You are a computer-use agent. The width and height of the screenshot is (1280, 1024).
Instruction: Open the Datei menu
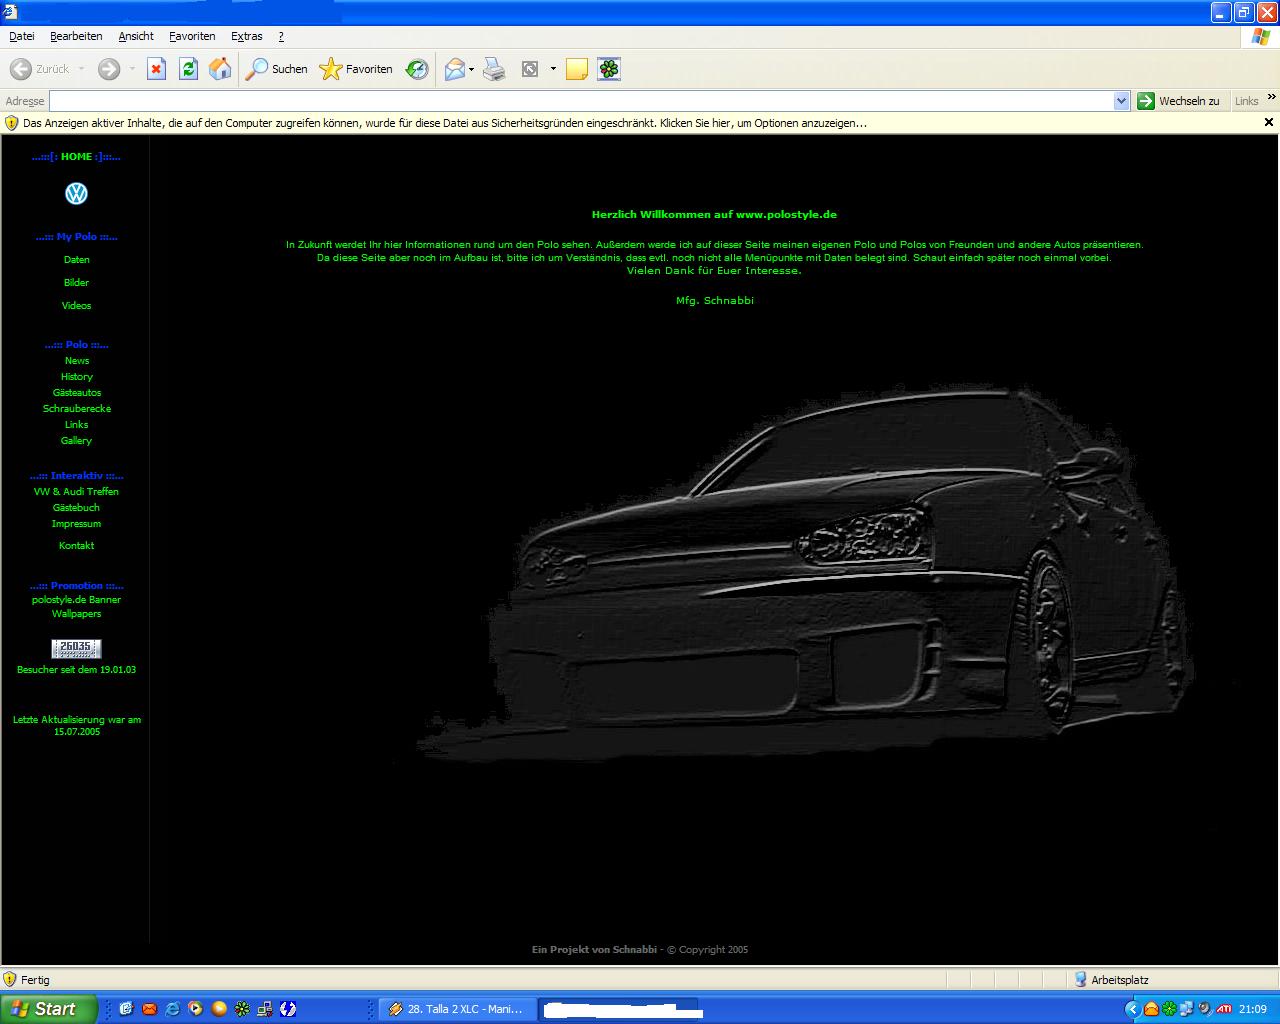click(21, 36)
